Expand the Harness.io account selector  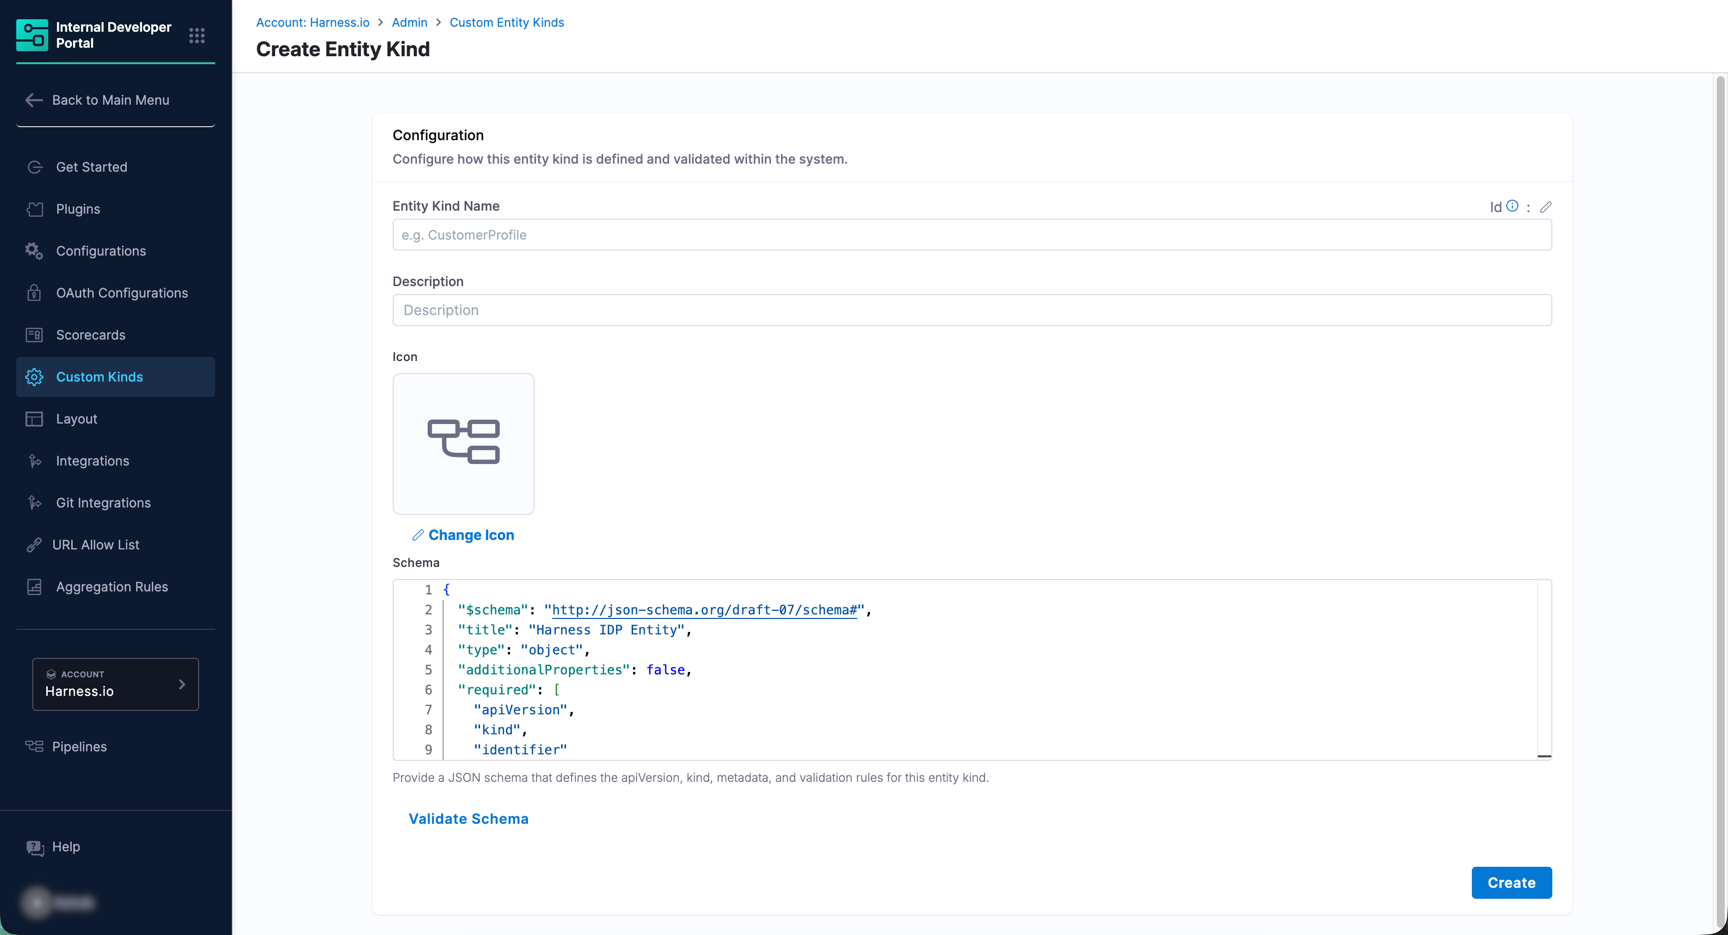[x=115, y=684]
